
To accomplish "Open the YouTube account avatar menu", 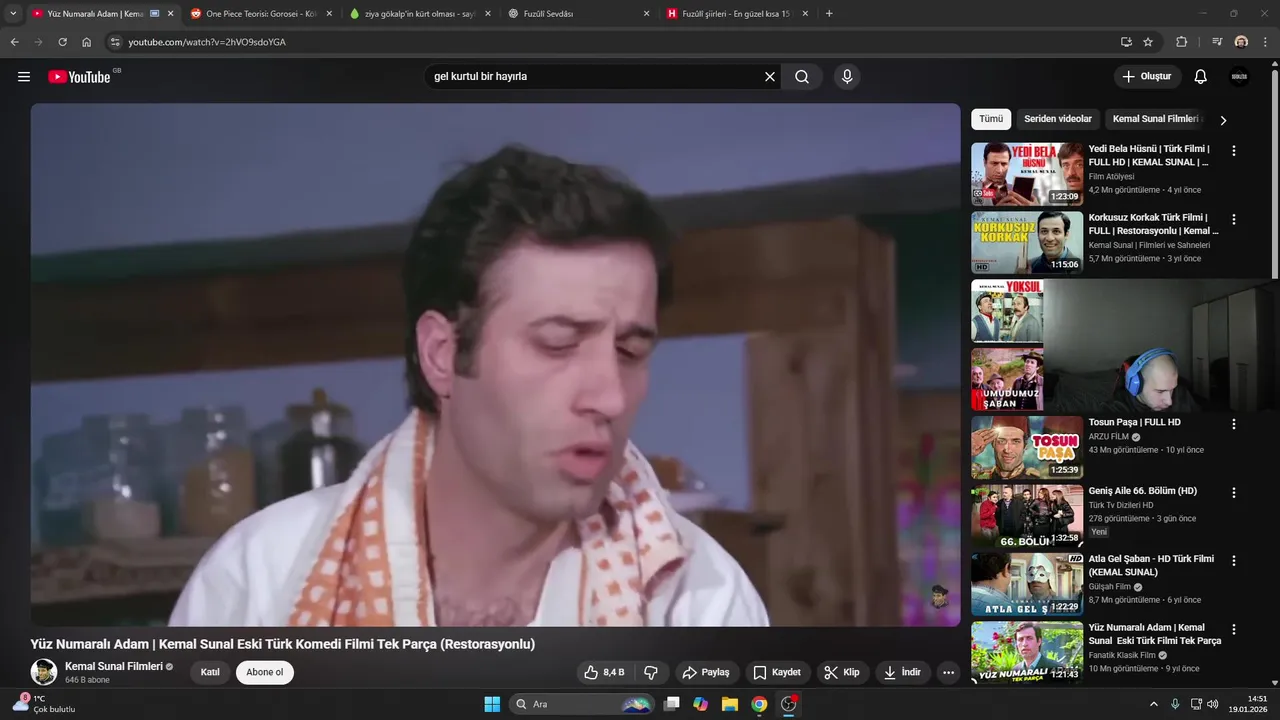I will click(x=1239, y=77).
